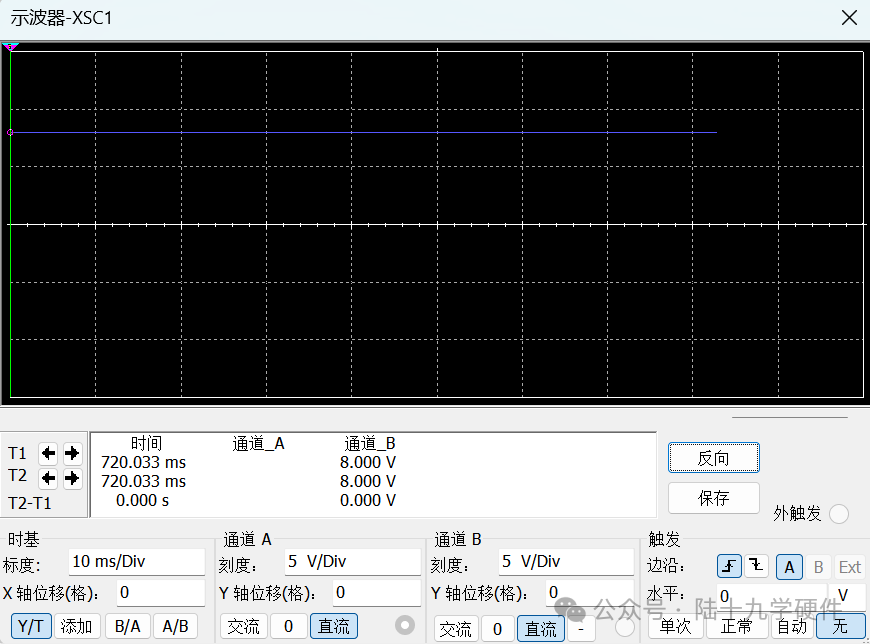This screenshot has width=870, height=644.
Task: Set Channel B coupling to 交流 (AC)
Action: pyautogui.click(x=456, y=629)
